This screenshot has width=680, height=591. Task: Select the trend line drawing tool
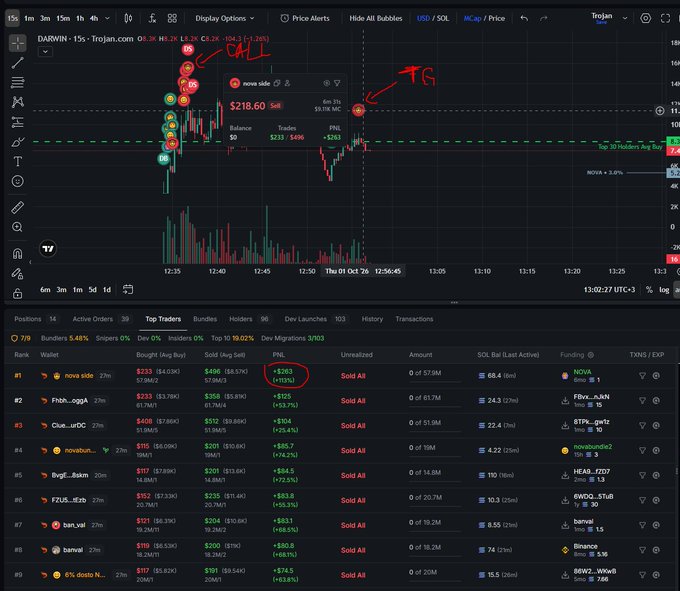coord(18,62)
